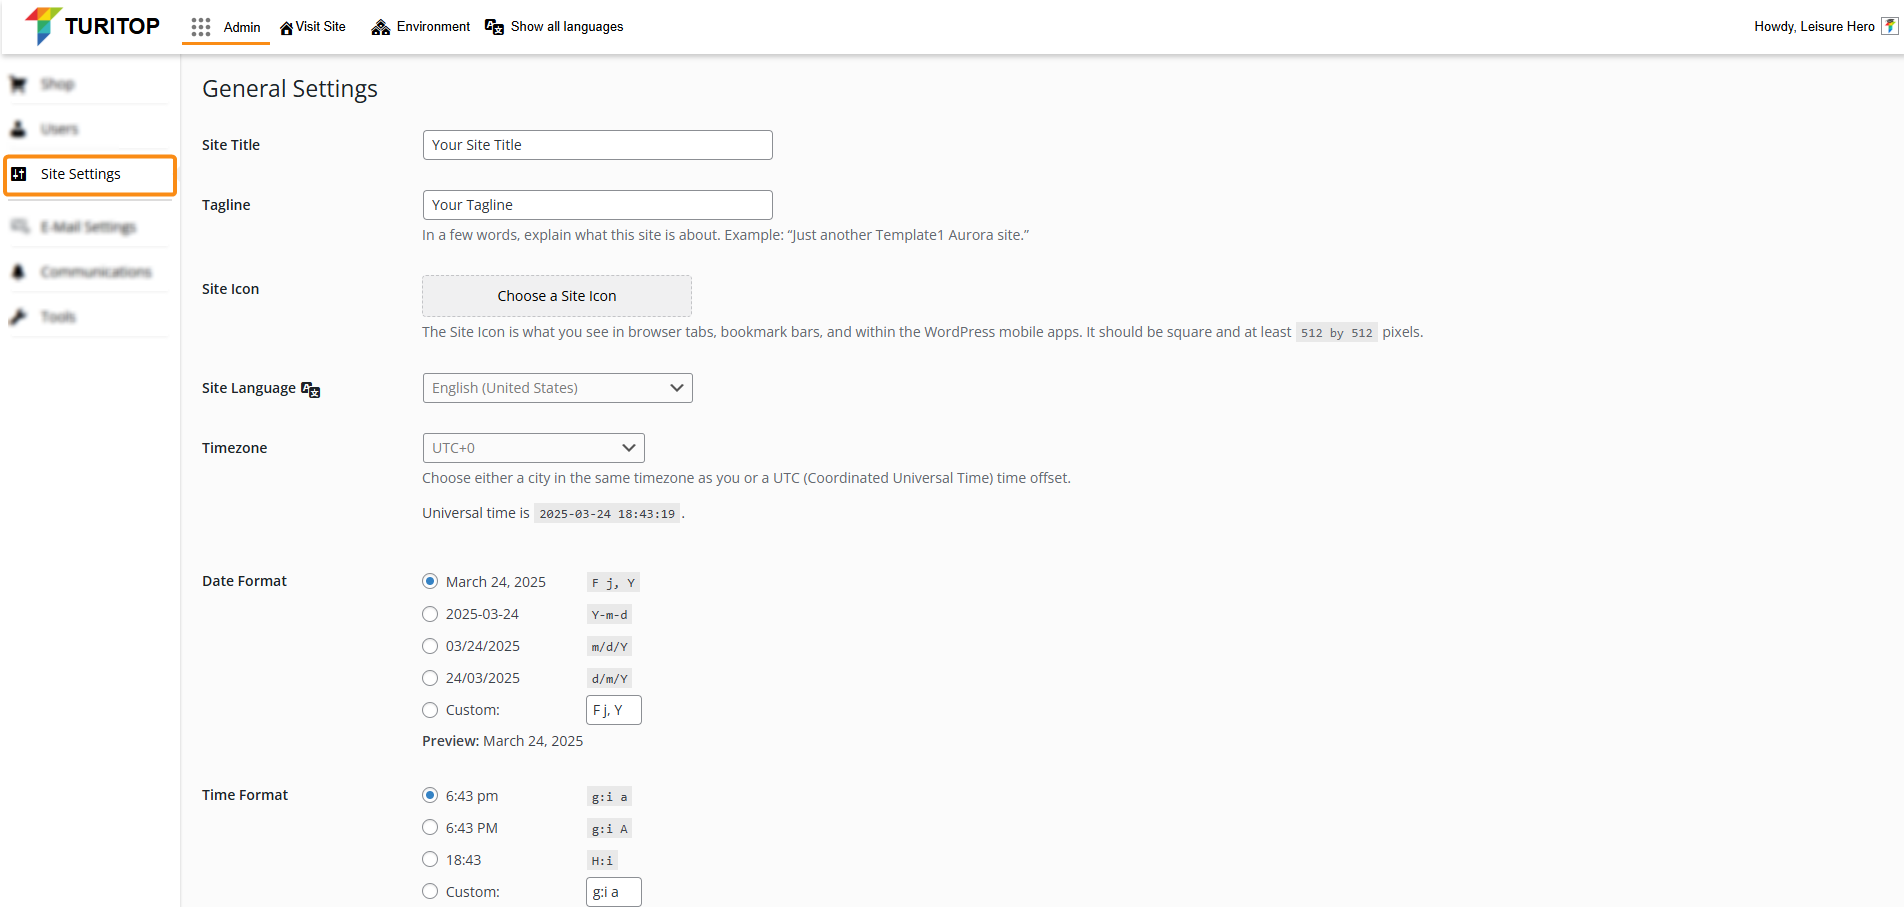
Task: Click the user avatar beside Howdy greeting
Action: click(1889, 27)
